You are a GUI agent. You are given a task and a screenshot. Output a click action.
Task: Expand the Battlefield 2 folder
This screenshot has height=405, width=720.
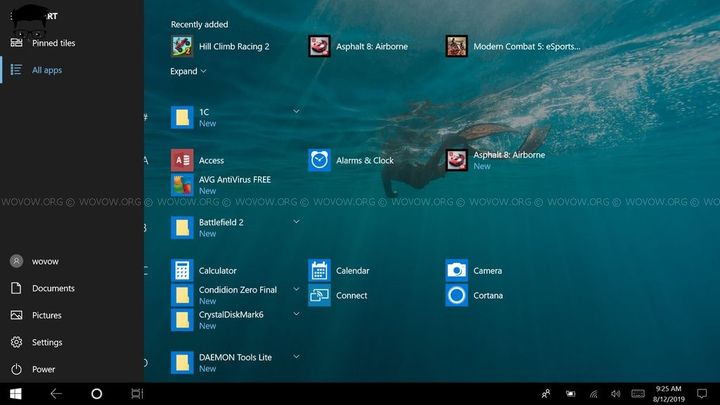296,222
